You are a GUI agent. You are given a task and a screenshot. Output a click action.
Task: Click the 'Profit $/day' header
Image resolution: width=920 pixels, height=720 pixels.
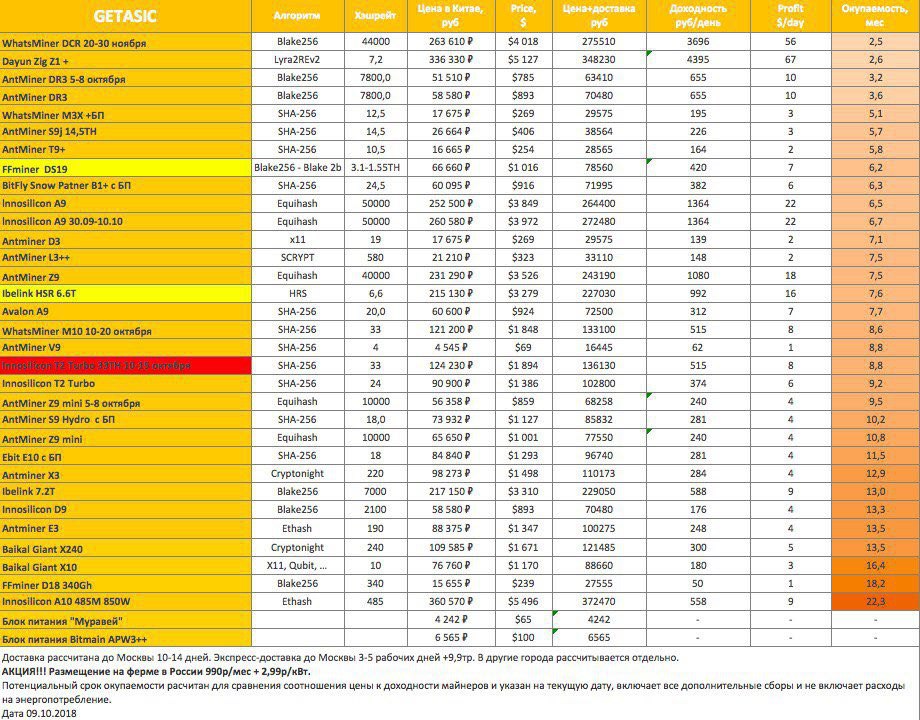click(x=790, y=16)
